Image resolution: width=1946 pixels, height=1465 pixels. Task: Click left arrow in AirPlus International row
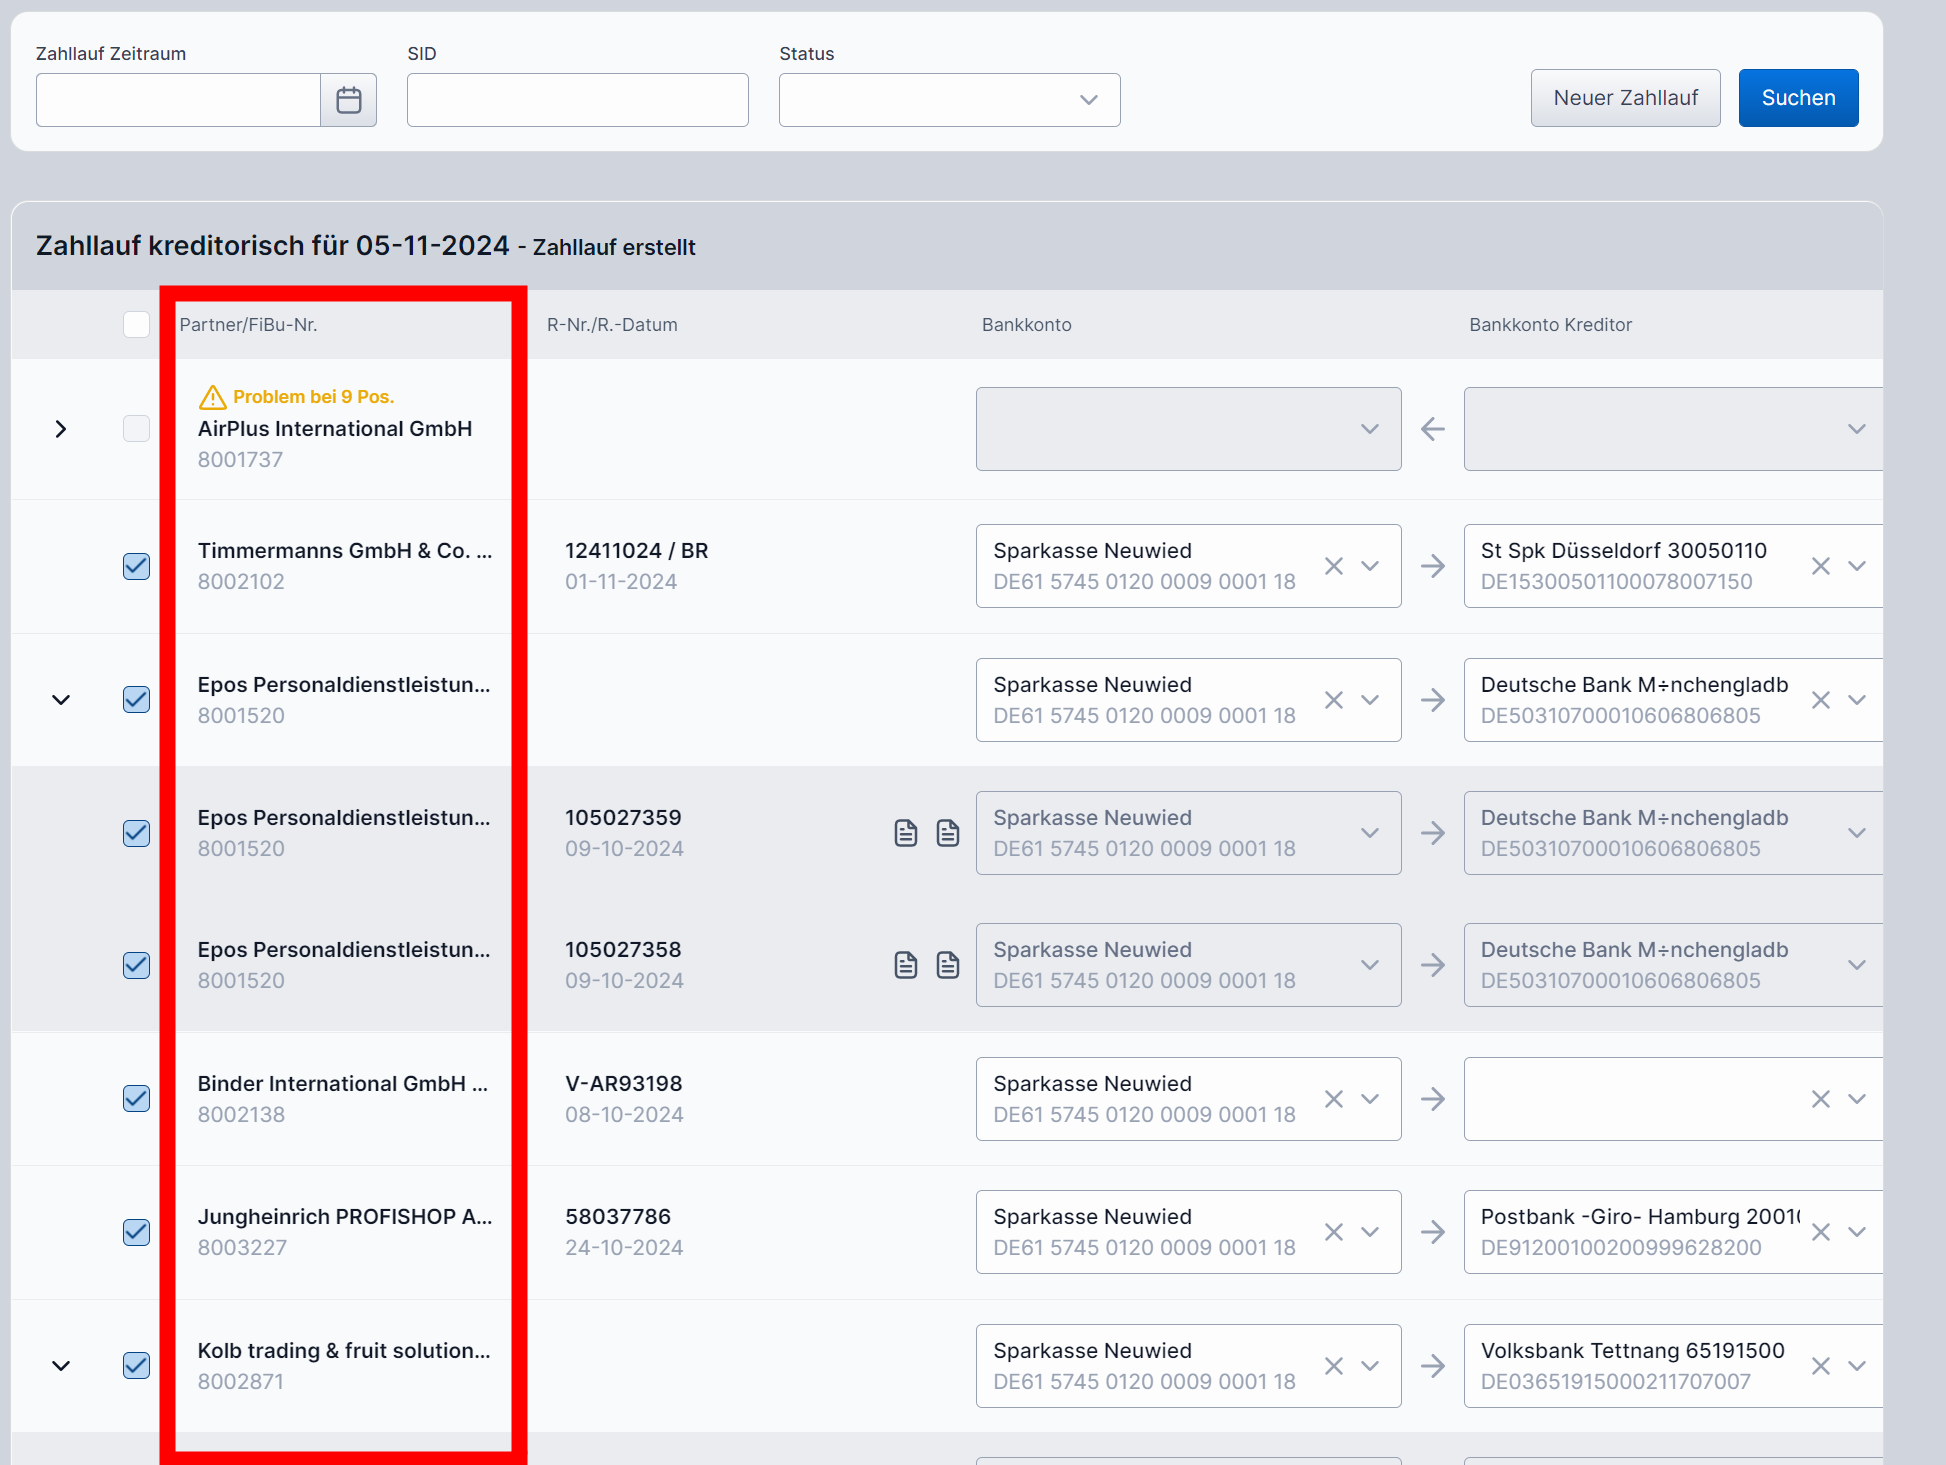point(1433,429)
